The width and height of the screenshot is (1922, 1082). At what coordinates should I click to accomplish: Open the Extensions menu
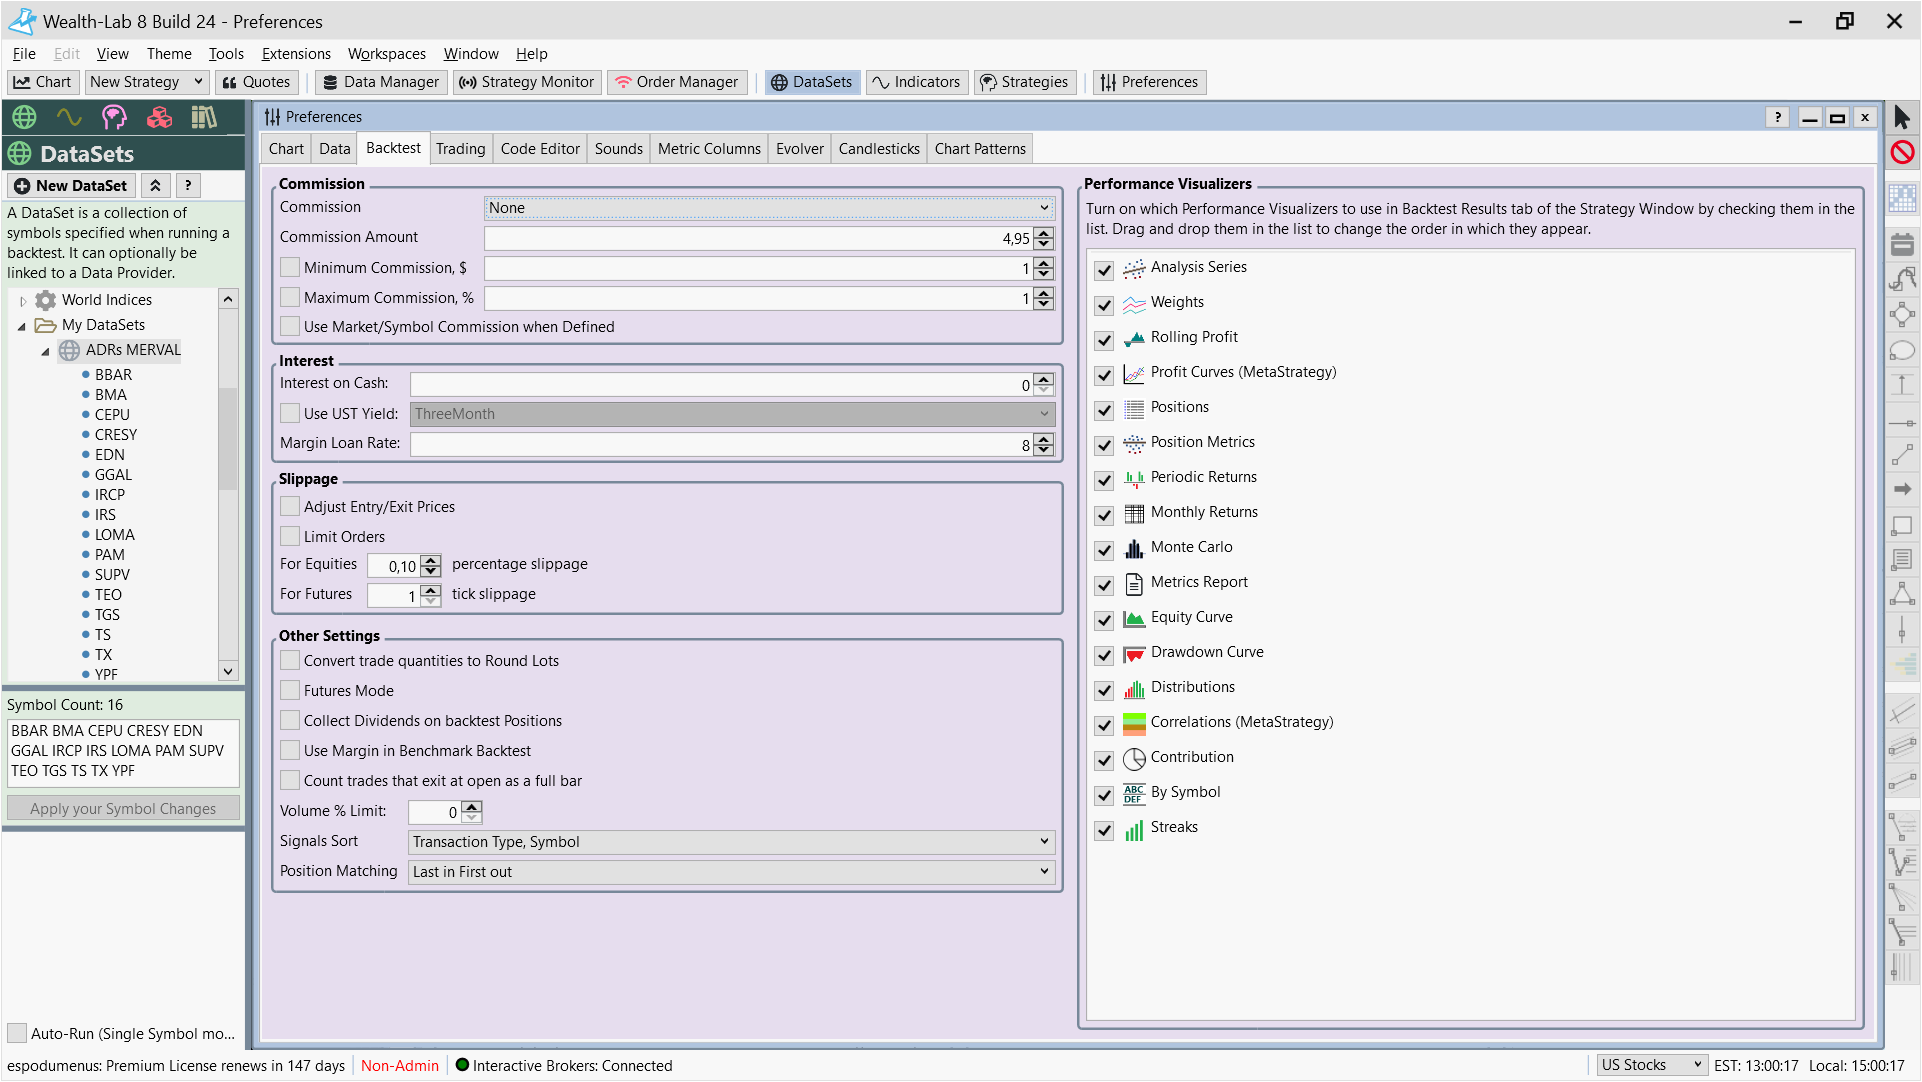pos(296,54)
